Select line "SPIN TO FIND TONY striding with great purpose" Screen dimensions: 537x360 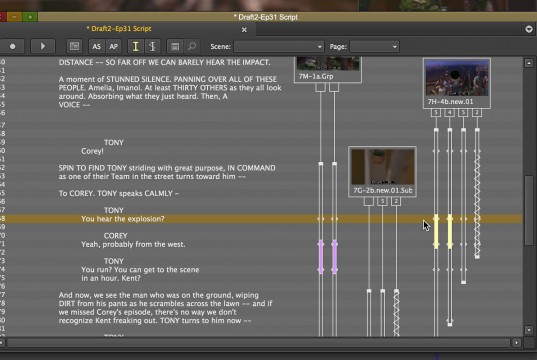pyautogui.click(x=167, y=168)
